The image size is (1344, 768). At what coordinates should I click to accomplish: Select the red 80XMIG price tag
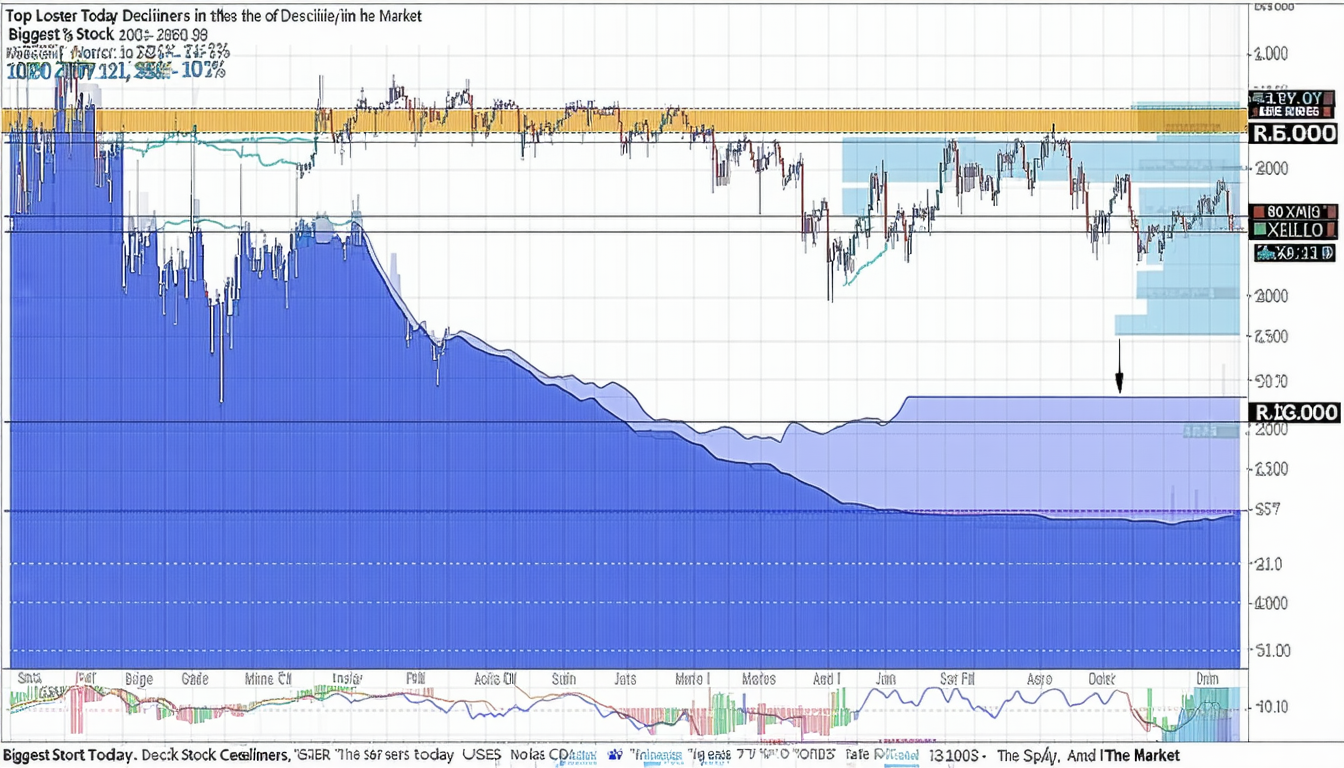click(x=1294, y=212)
